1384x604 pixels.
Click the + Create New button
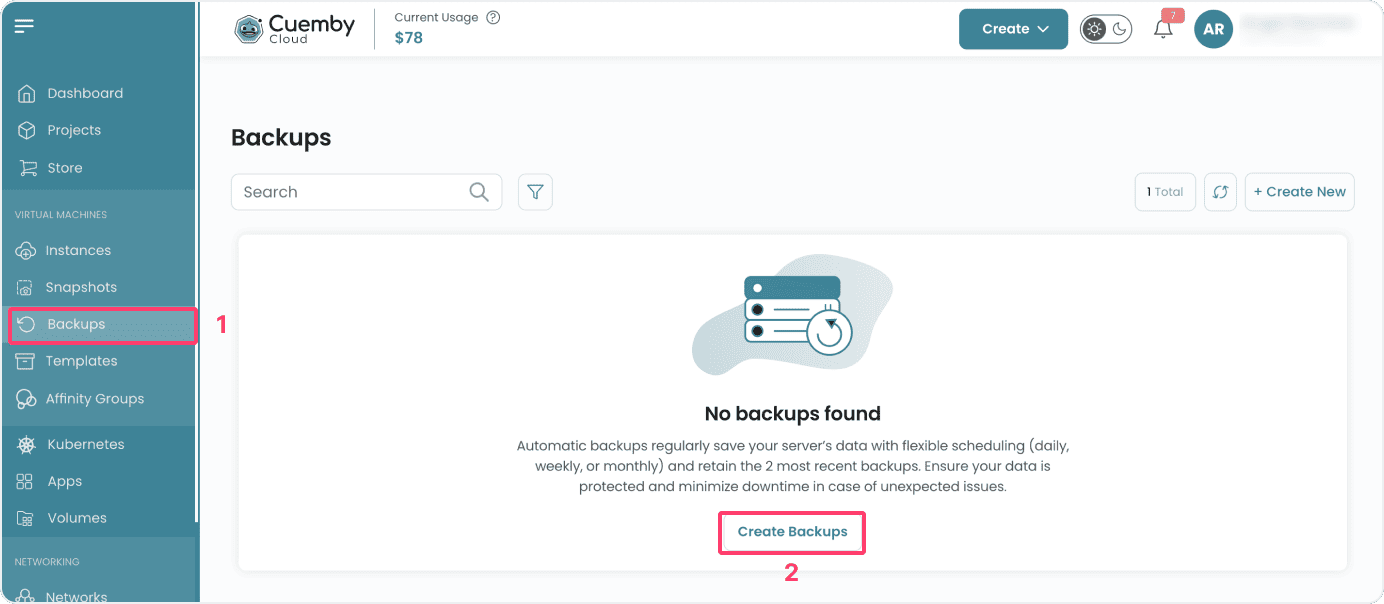[1299, 191]
